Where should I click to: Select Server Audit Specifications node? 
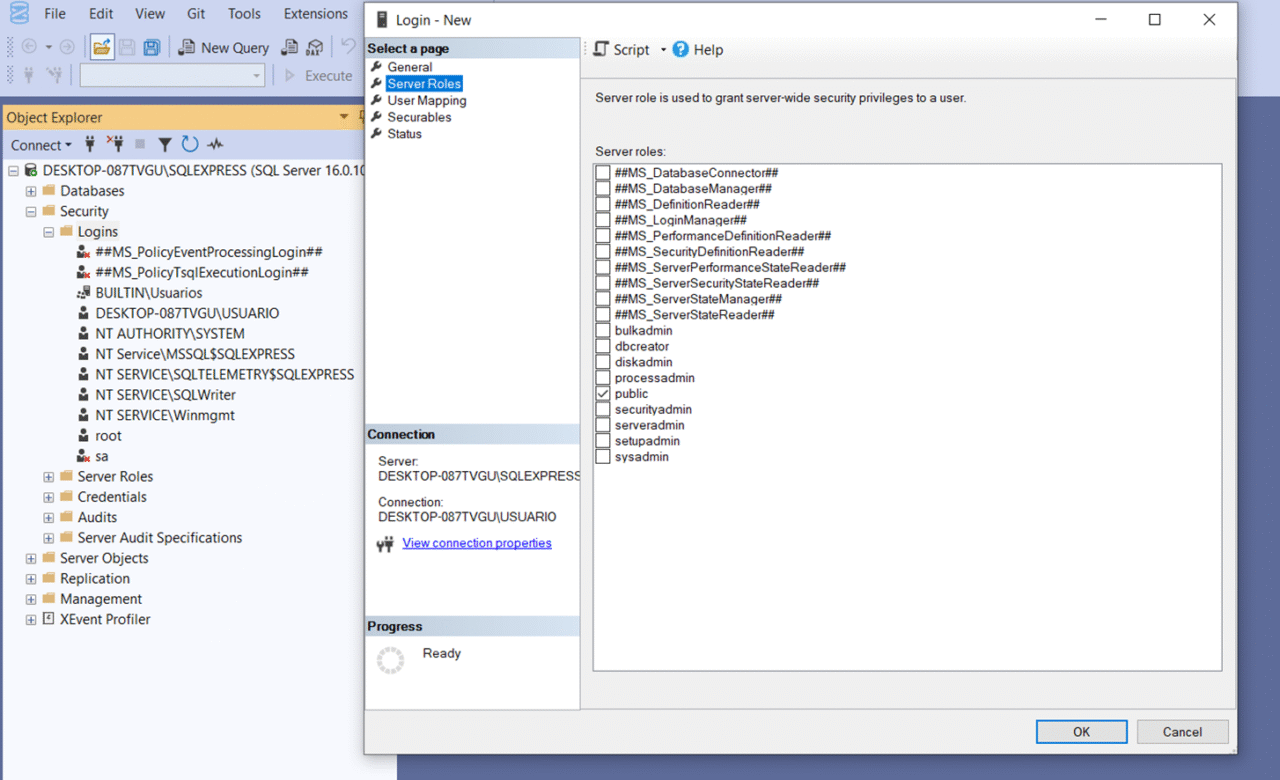point(160,538)
